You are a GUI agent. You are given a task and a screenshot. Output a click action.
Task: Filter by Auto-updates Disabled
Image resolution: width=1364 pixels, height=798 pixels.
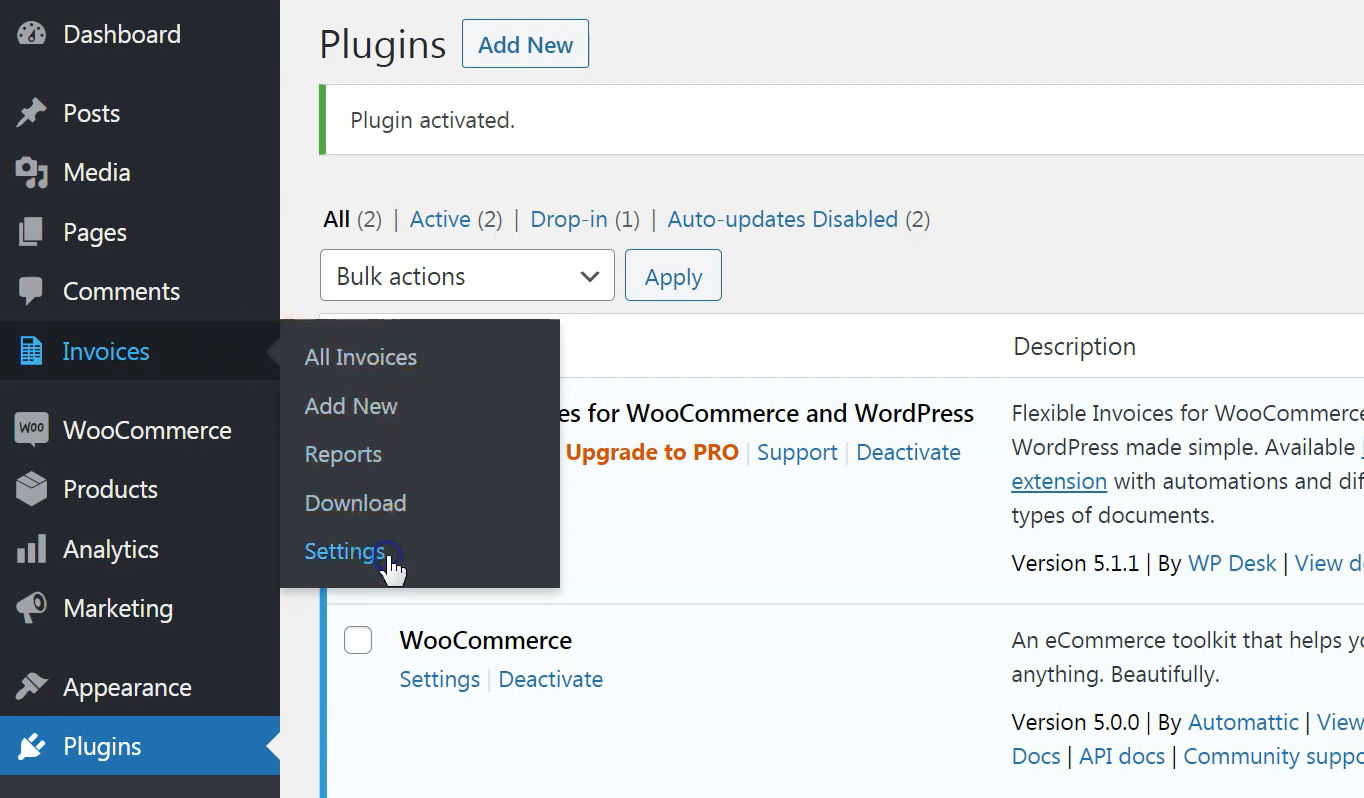coord(783,219)
